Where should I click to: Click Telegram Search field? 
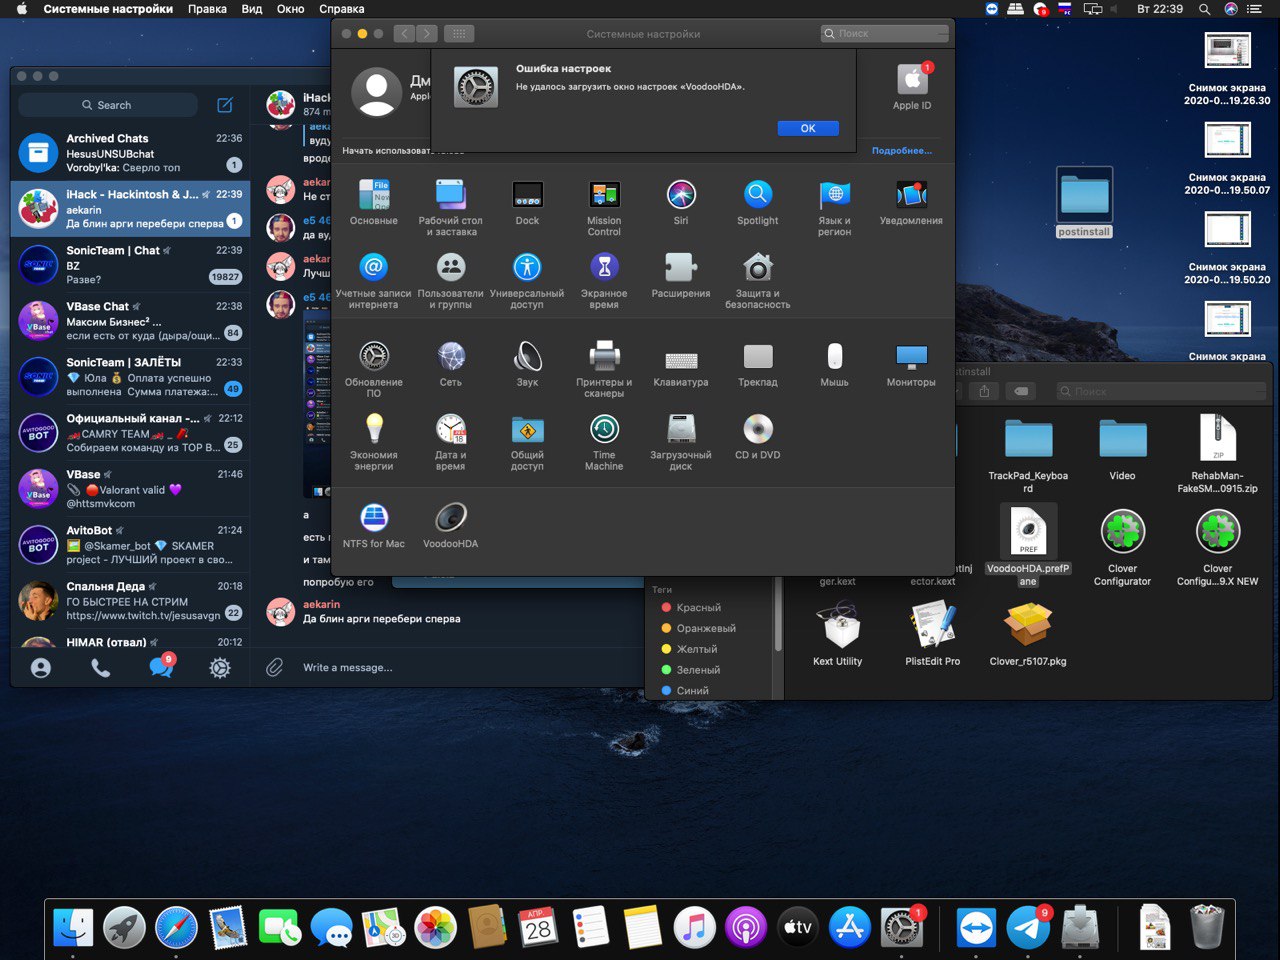pyautogui.click(x=108, y=105)
